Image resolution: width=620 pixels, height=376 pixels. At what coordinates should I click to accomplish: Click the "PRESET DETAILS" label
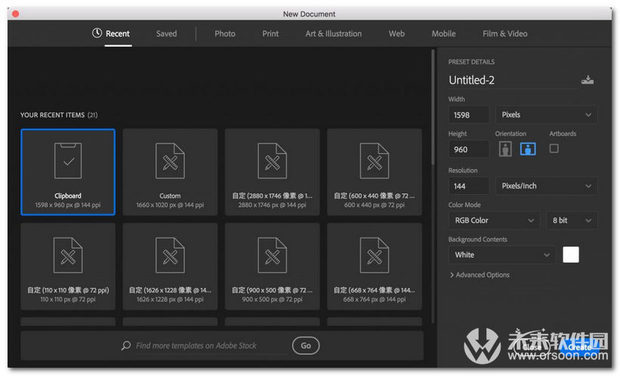click(471, 62)
